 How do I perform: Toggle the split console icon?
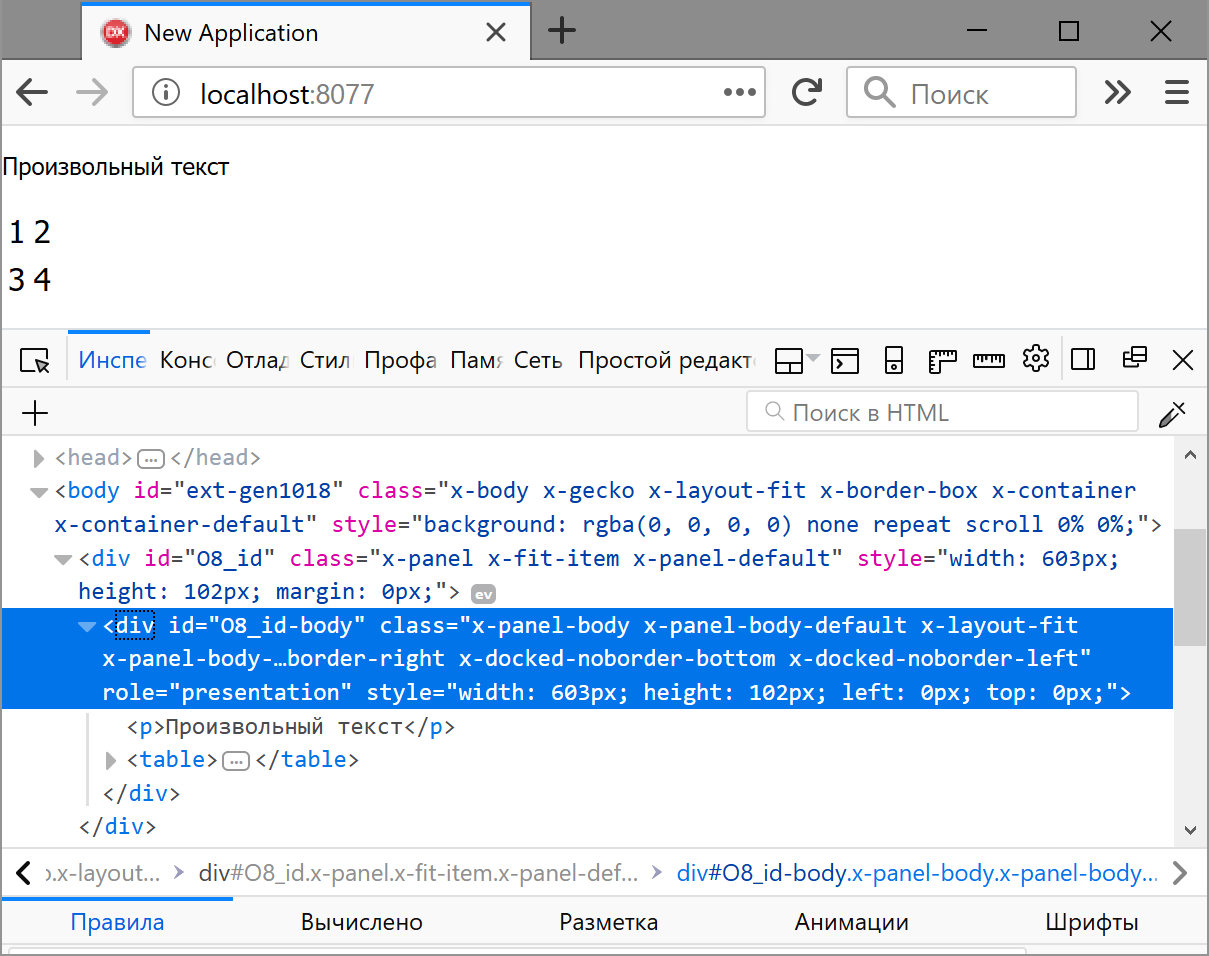(846, 360)
